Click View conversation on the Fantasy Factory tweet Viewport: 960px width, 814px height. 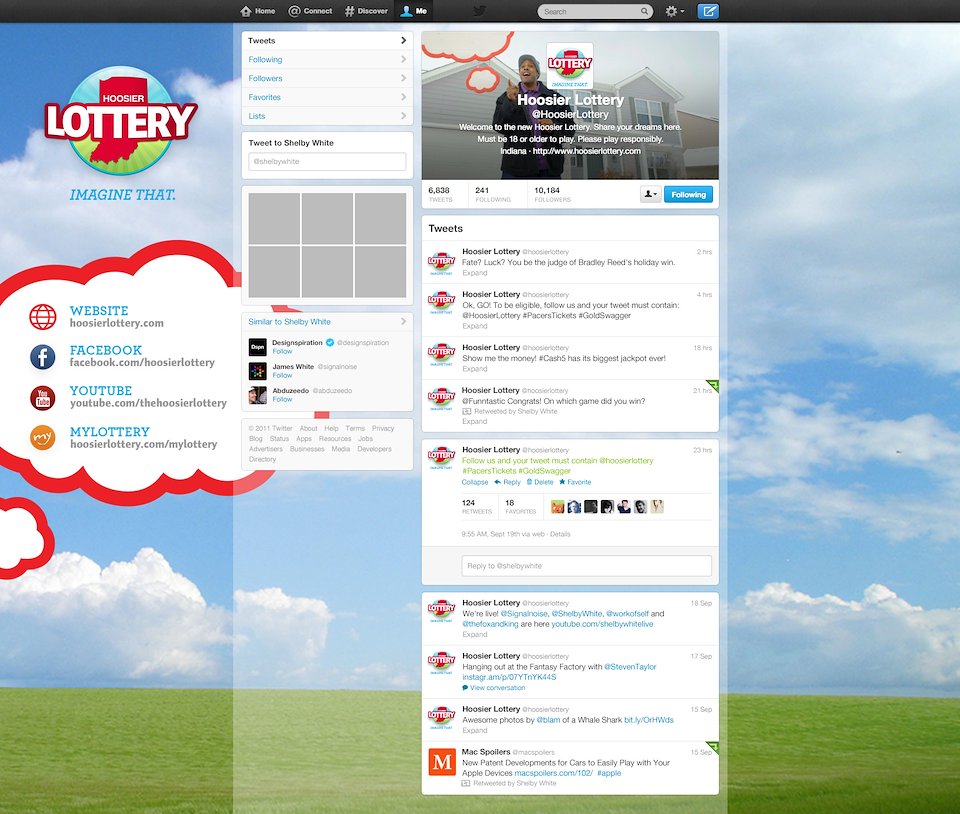point(493,688)
